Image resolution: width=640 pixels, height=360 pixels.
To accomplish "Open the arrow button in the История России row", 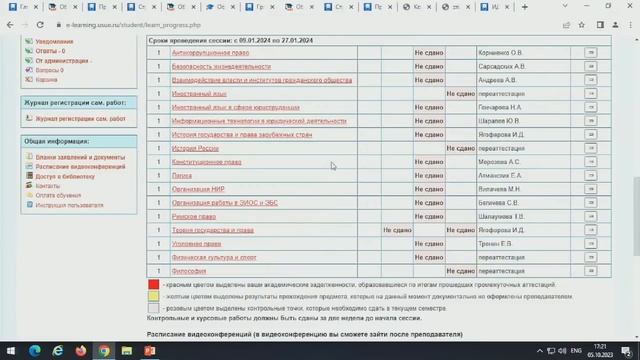I will [x=591, y=148].
